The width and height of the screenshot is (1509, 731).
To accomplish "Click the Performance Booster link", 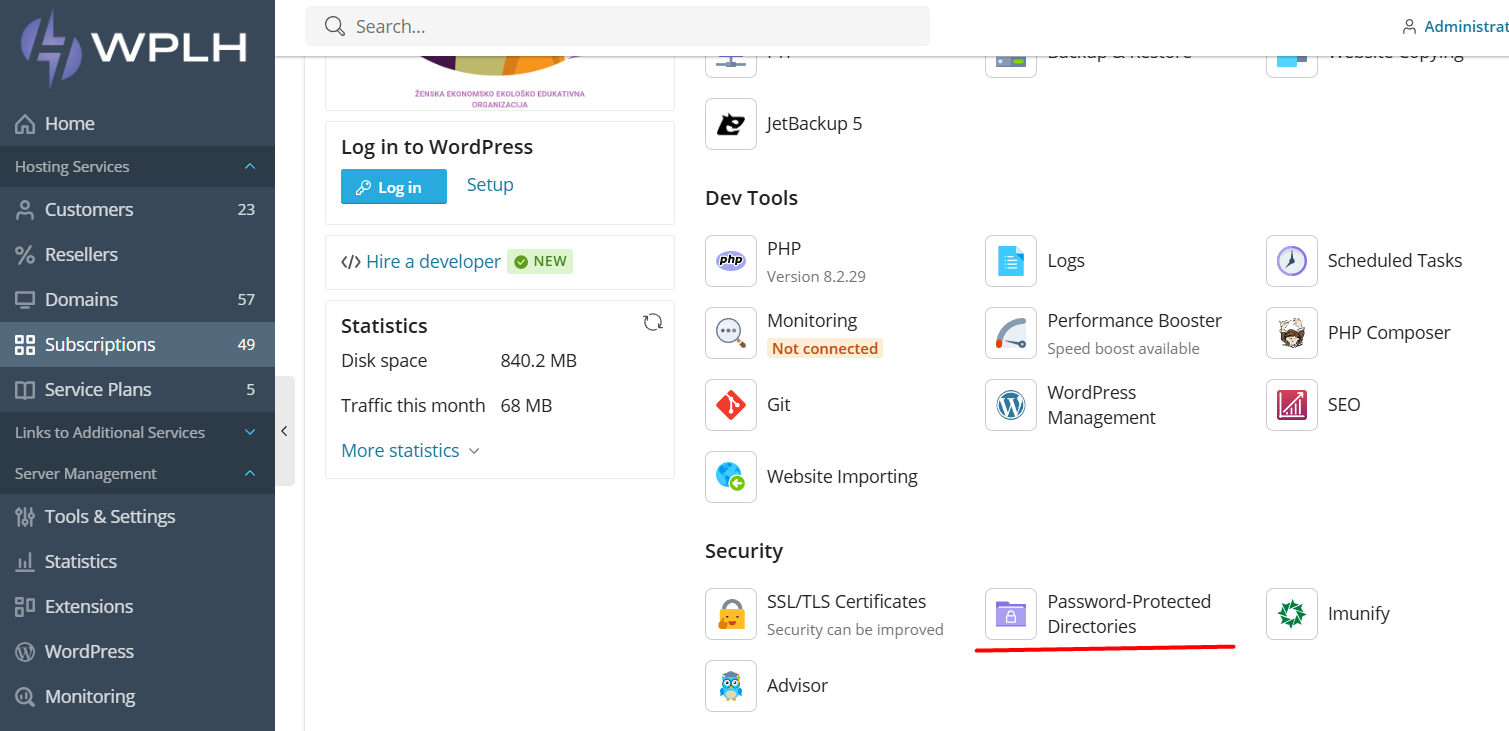I will [x=1134, y=321].
